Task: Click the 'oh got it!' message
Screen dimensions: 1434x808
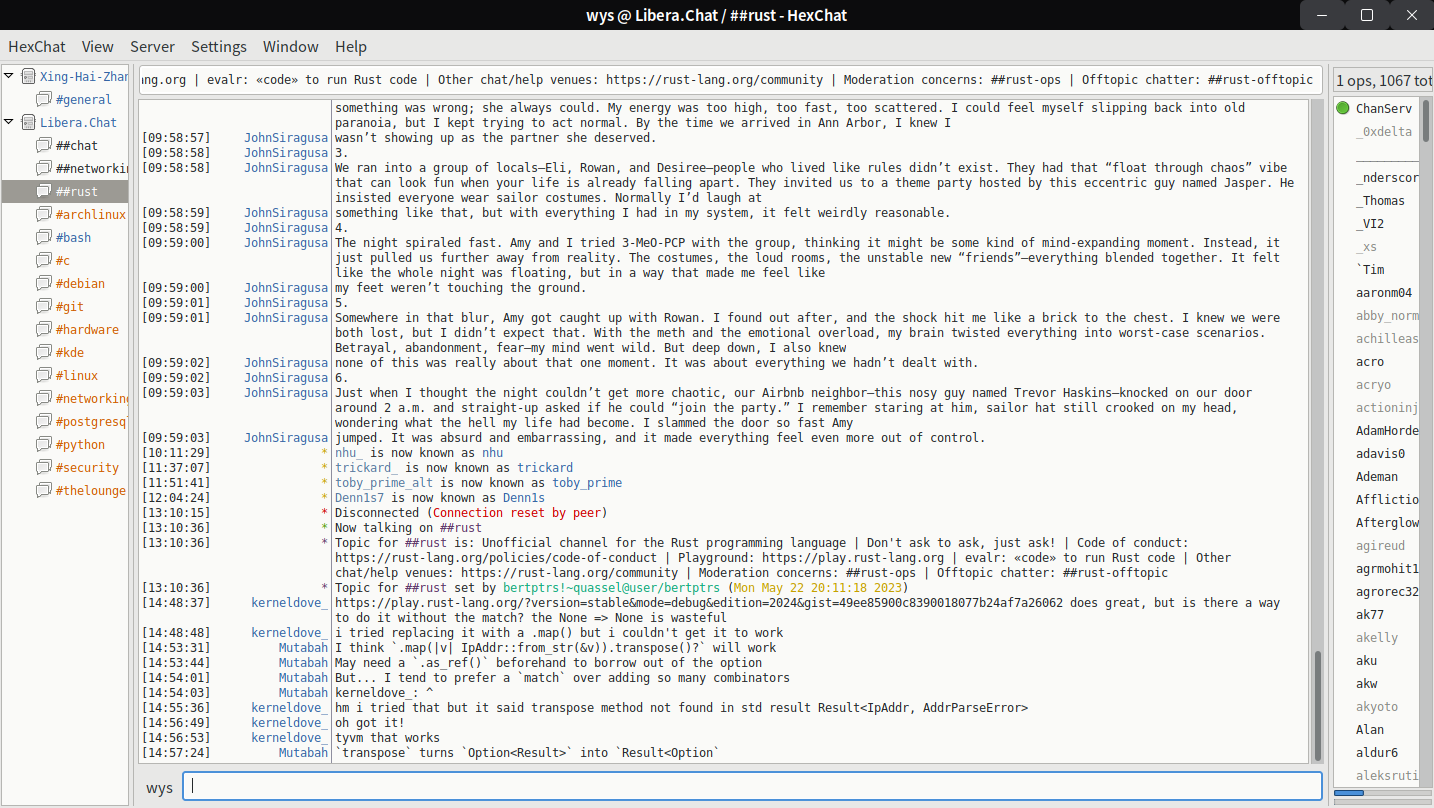Action: pos(370,723)
